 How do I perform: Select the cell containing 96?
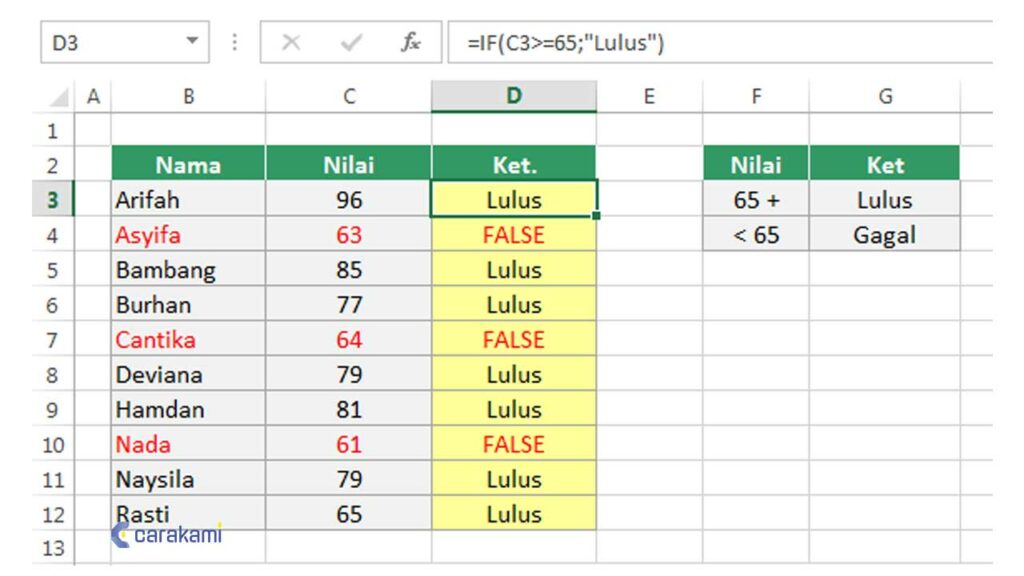pos(348,199)
